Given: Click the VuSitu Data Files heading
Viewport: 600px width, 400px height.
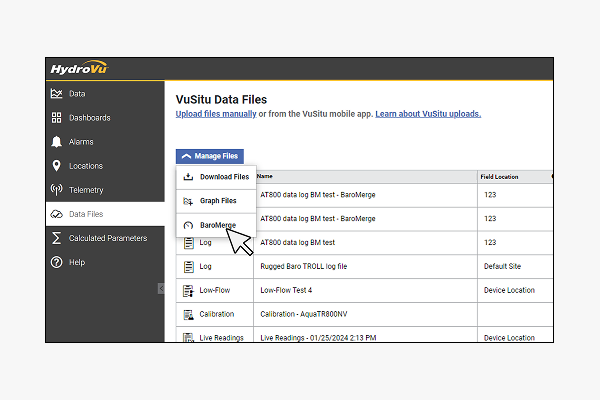Looking at the screenshot, I should tap(221, 100).
